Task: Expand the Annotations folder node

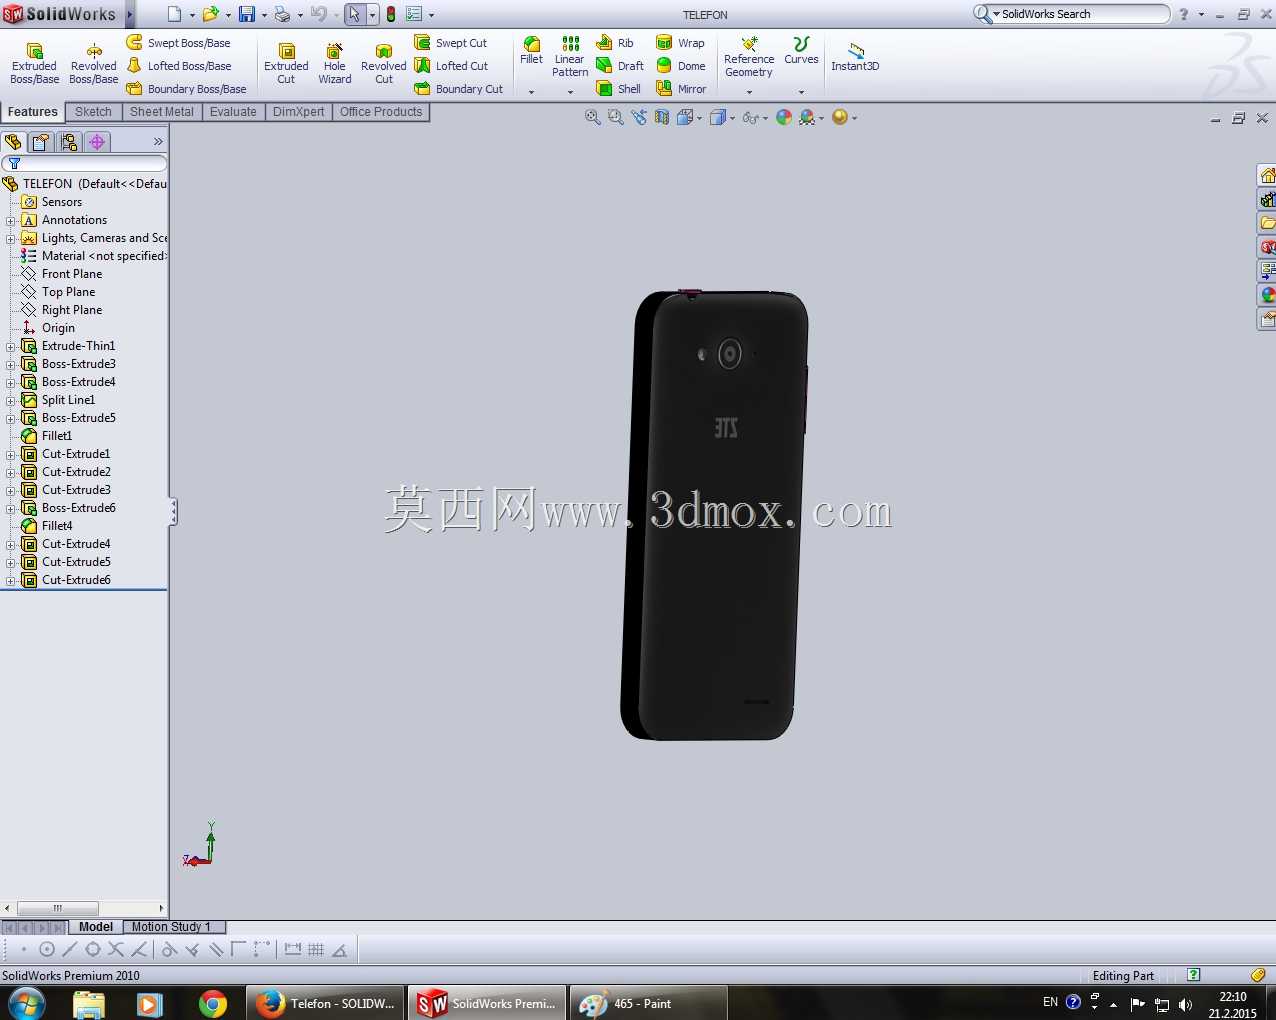Action: tap(11, 221)
